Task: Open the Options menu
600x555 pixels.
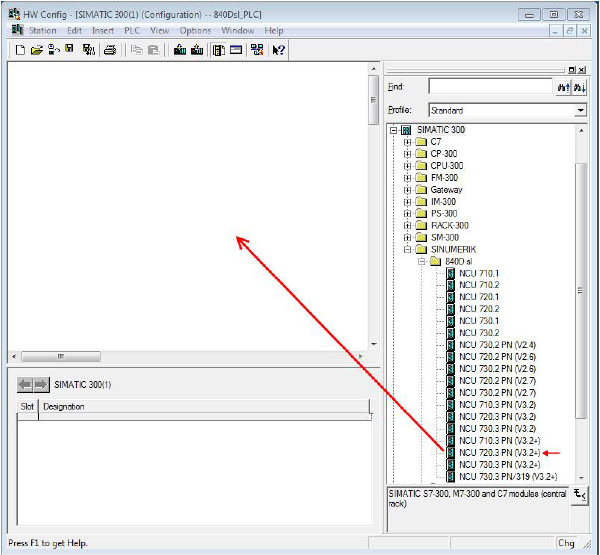Action: click(195, 31)
